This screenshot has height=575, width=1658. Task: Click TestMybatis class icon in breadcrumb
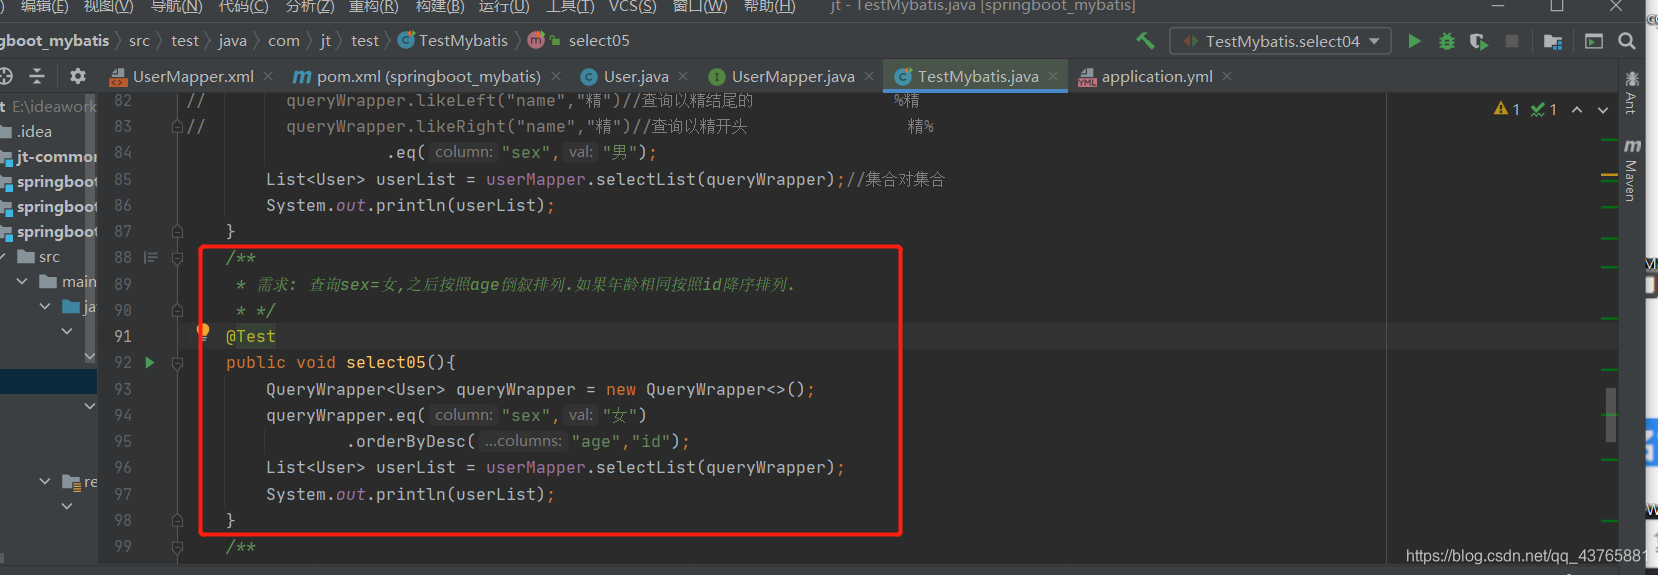406,40
